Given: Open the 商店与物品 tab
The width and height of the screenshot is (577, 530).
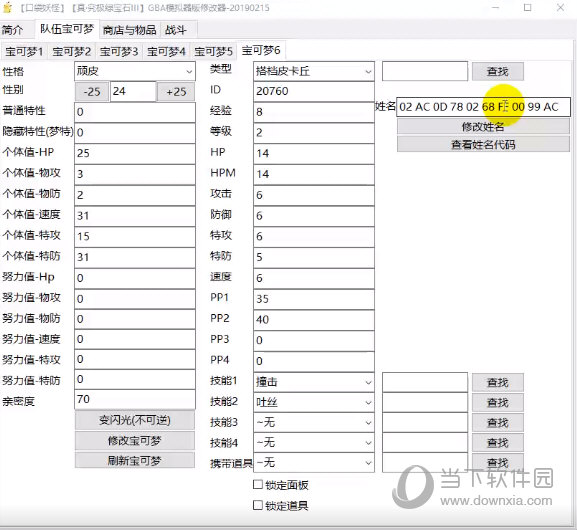Looking at the screenshot, I should pyautogui.click(x=130, y=30).
